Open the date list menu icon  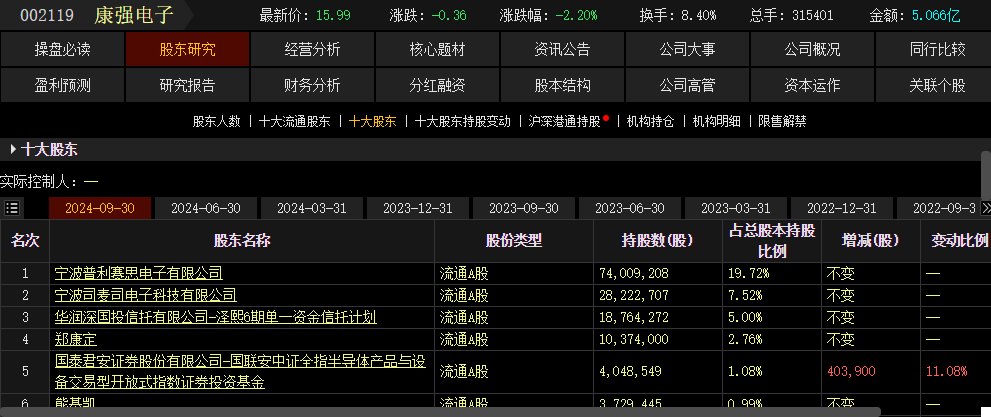[x=11, y=208]
